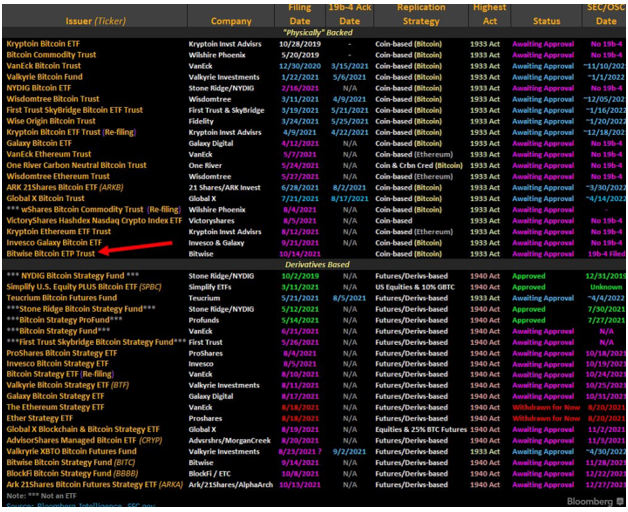Click the VanEck Bitcoin Trust issuer name
This screenshot has height=512, width=628.
44,66
